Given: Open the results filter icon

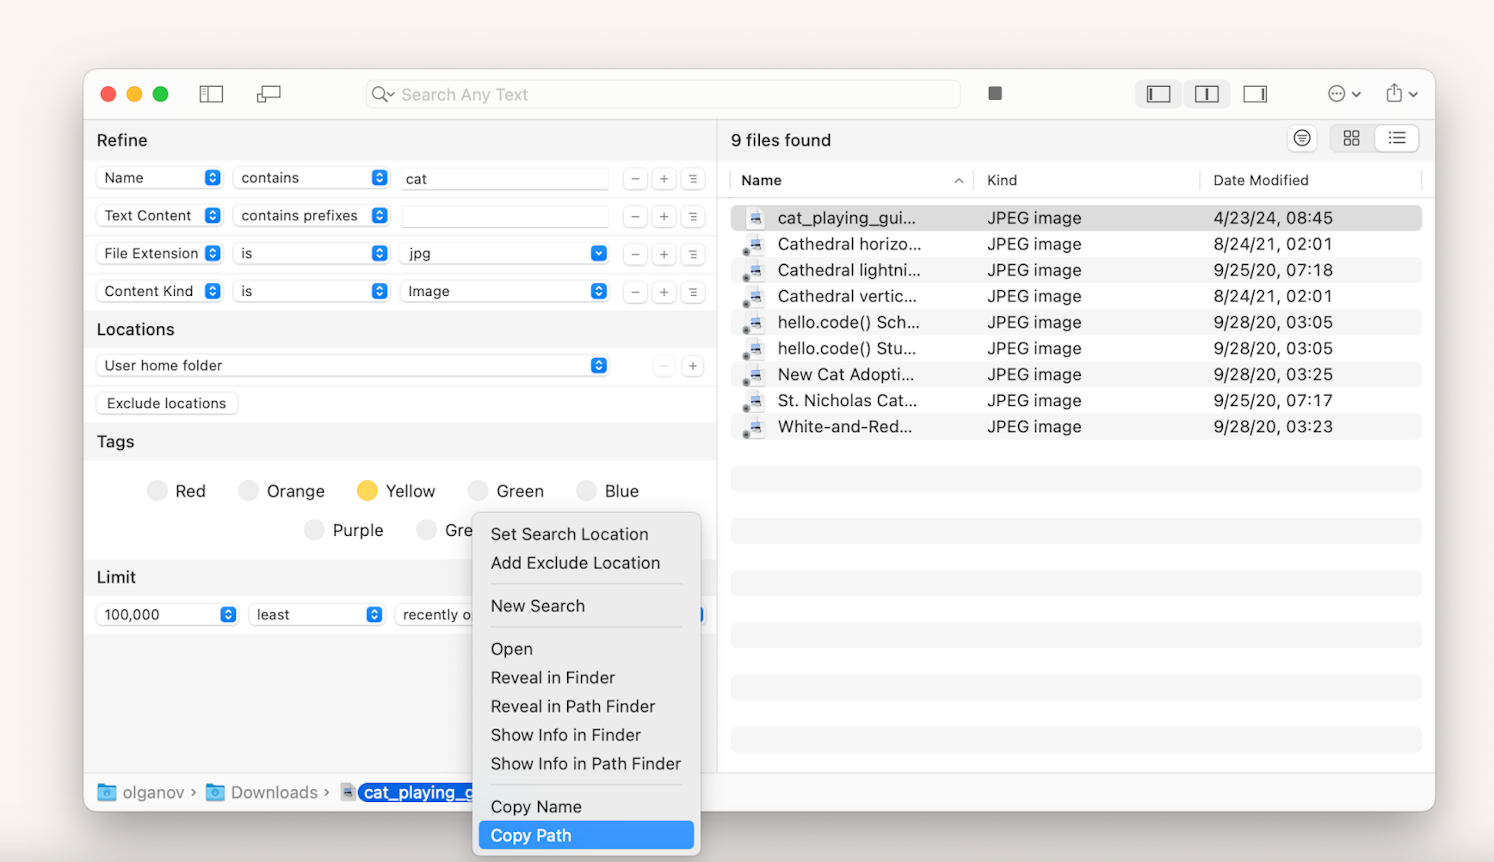Looking at the screenshot, I should [1301, 138].
